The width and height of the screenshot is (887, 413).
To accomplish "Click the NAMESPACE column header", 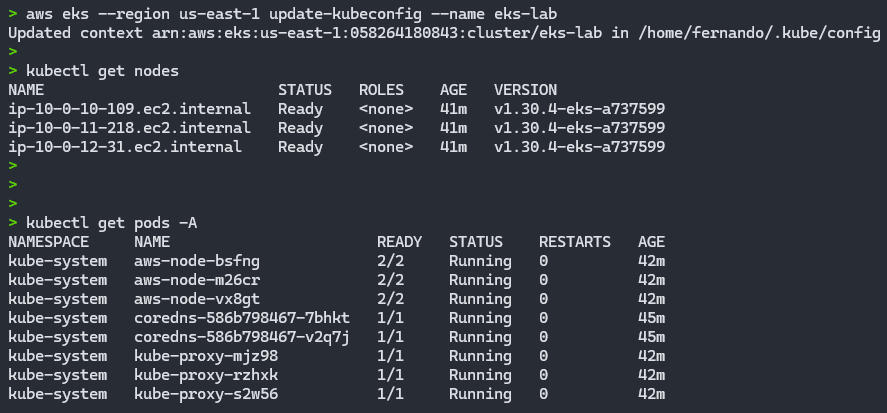I will pos(49,242).
